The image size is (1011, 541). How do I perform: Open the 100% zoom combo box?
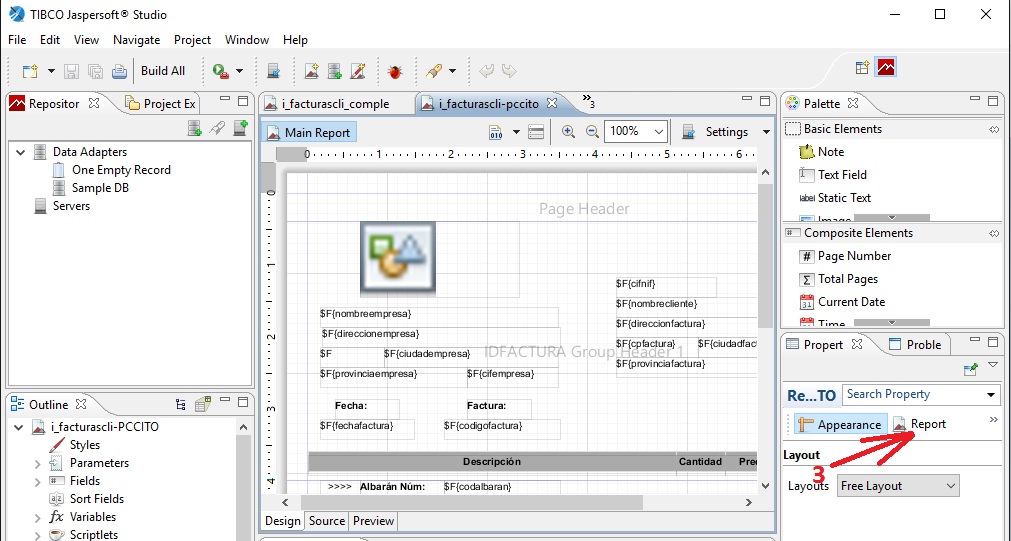click(x=635, y=132)
